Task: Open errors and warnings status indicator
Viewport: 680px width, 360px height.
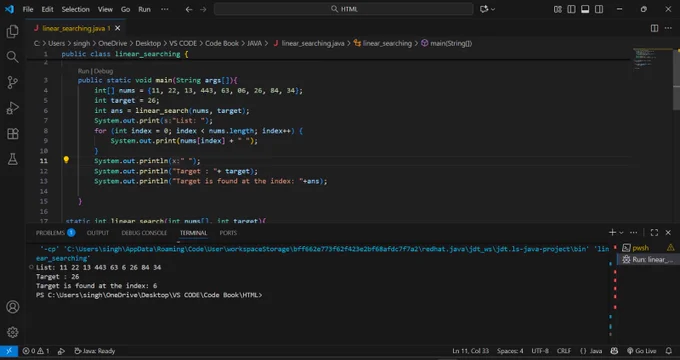Action: pyautogui.click(x=36, y=351)
